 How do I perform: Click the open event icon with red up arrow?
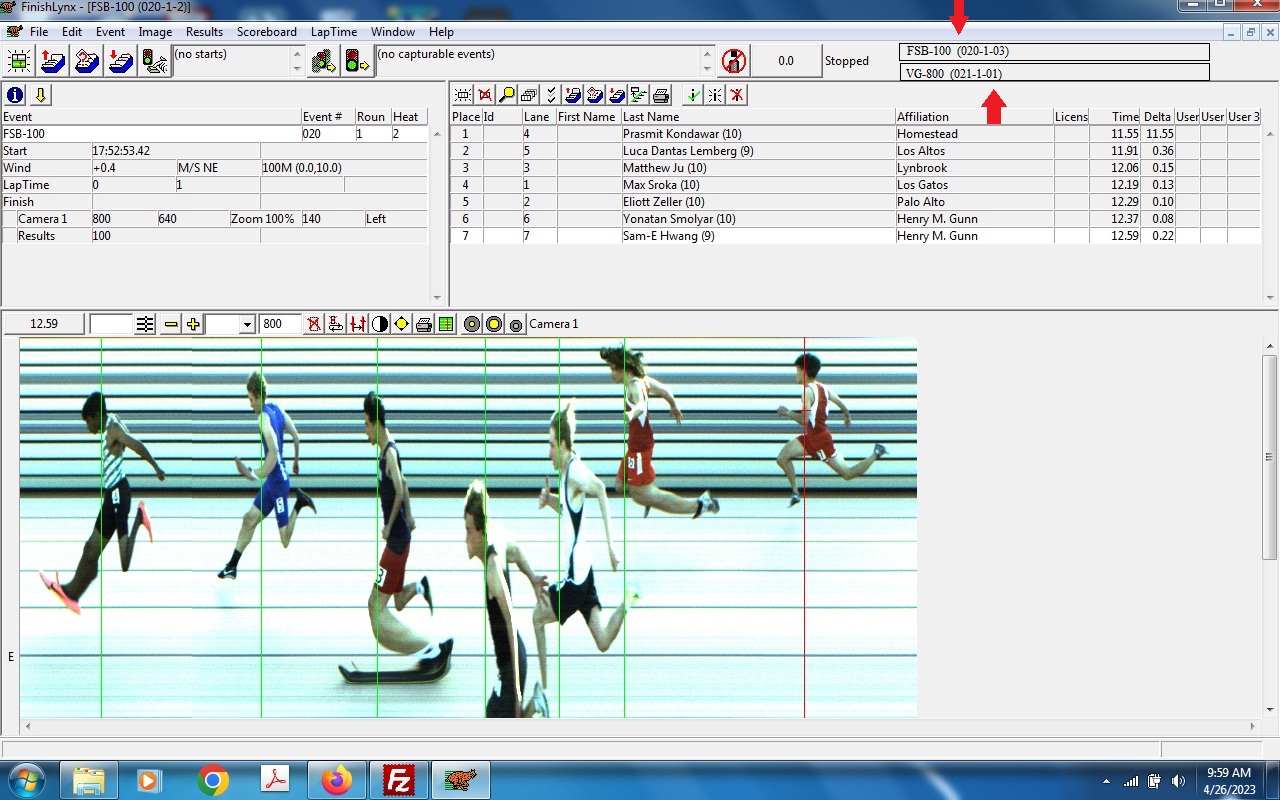pos(52,61)
